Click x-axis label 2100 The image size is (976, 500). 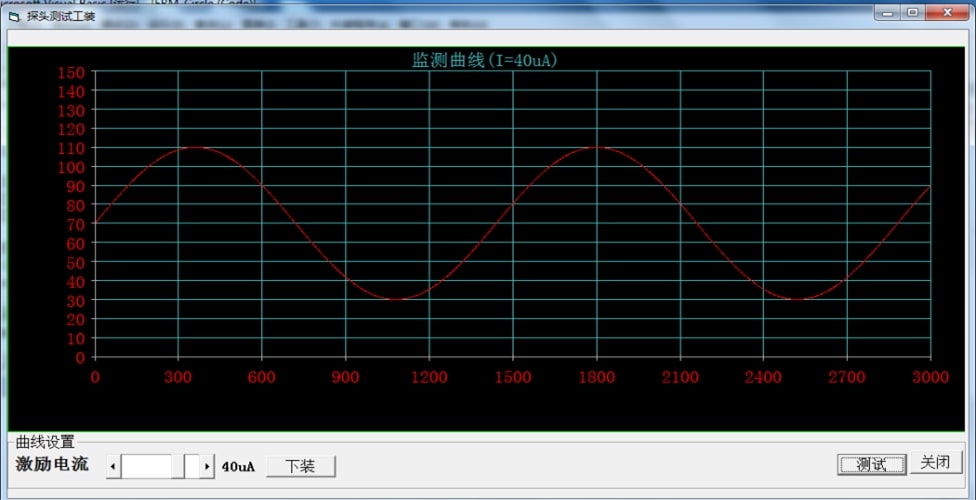pyautogui.click(x=680, y=377)
